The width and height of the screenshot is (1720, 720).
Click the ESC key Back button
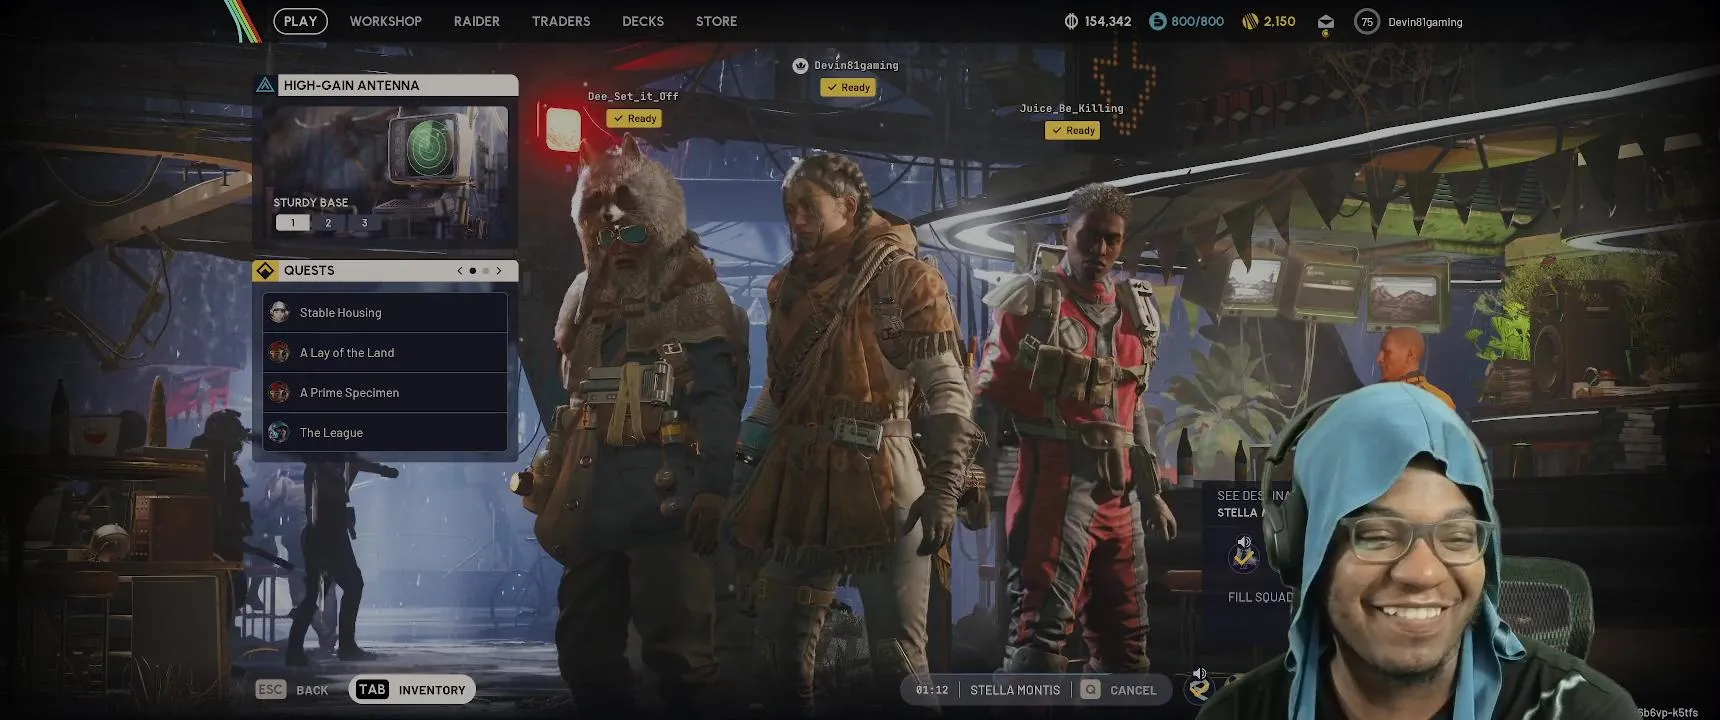coord(292,689)
